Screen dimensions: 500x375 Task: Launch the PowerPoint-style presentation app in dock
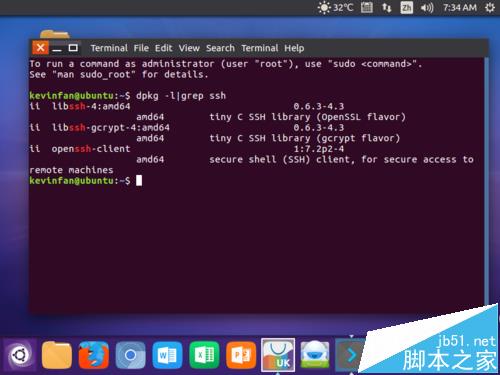[x=241, y=355]
